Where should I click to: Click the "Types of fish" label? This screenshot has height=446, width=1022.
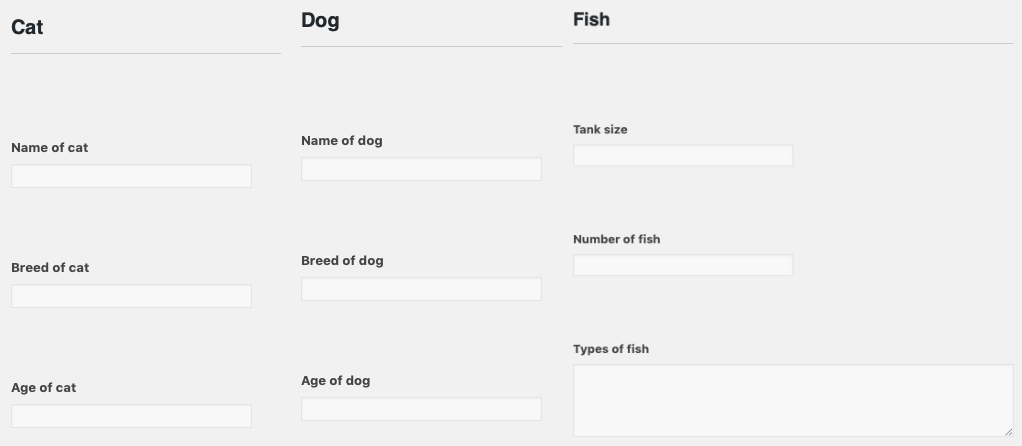[x=611, y=349]
